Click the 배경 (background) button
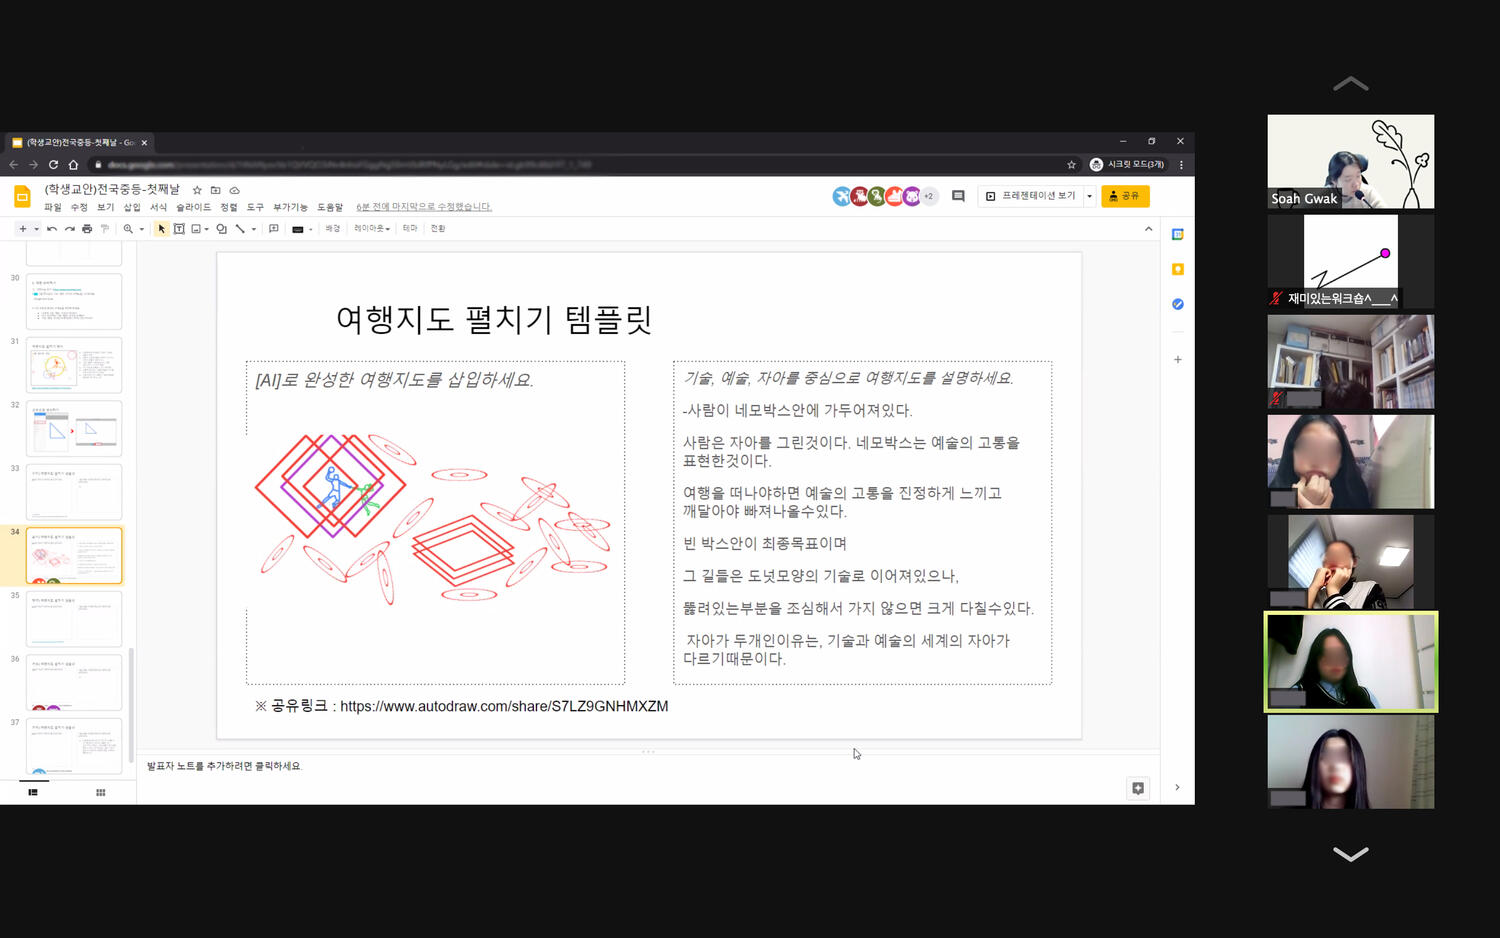 click(x=333, y=229)
